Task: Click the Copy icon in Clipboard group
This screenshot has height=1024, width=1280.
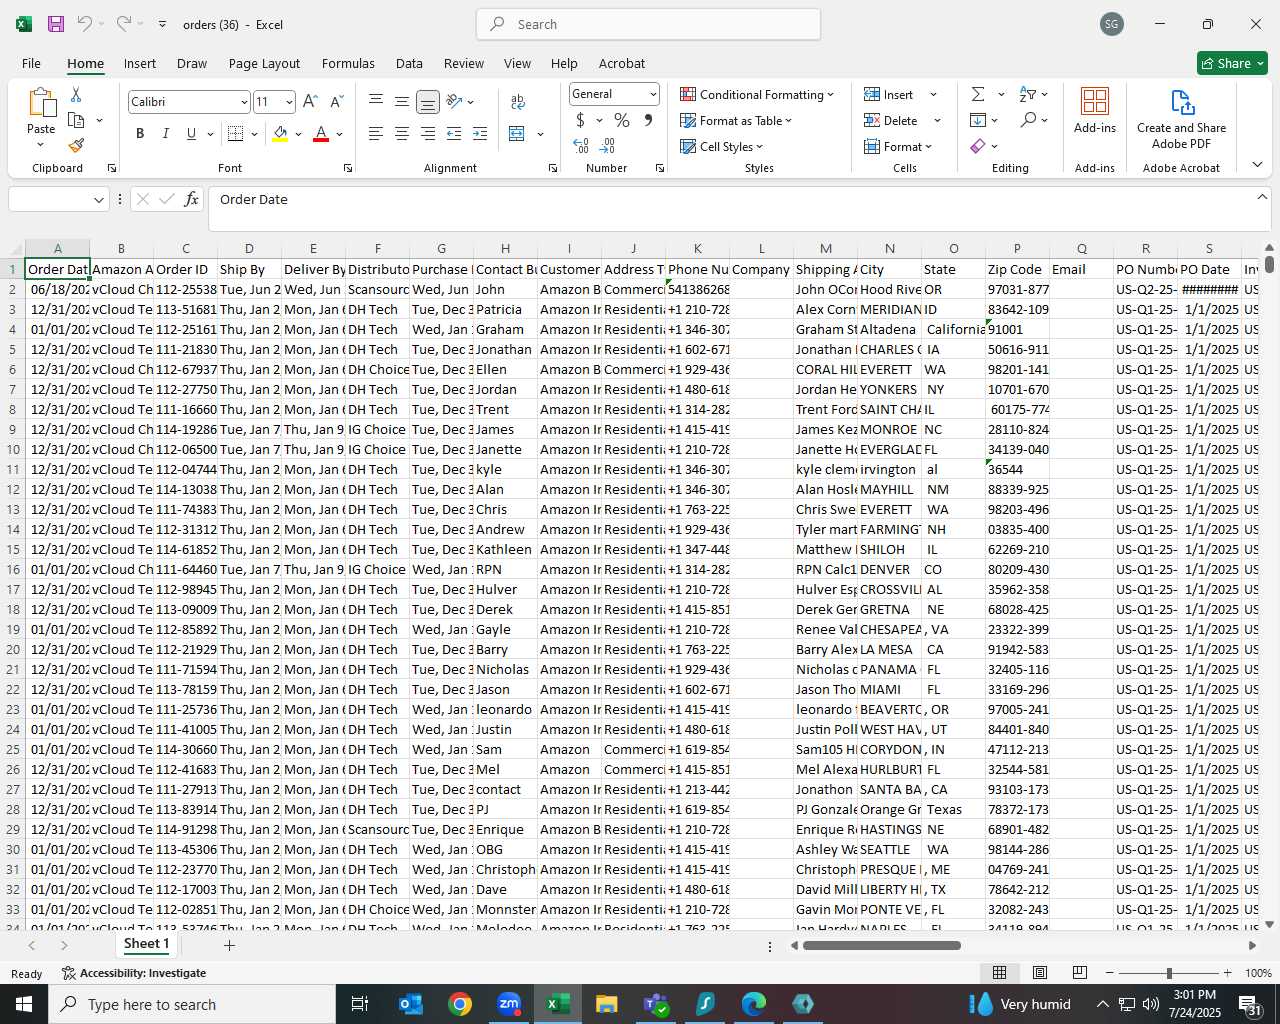Action: coord(76,120)
